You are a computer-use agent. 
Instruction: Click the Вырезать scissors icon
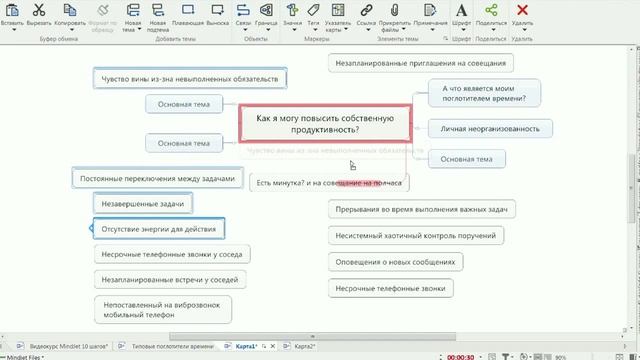39,10
